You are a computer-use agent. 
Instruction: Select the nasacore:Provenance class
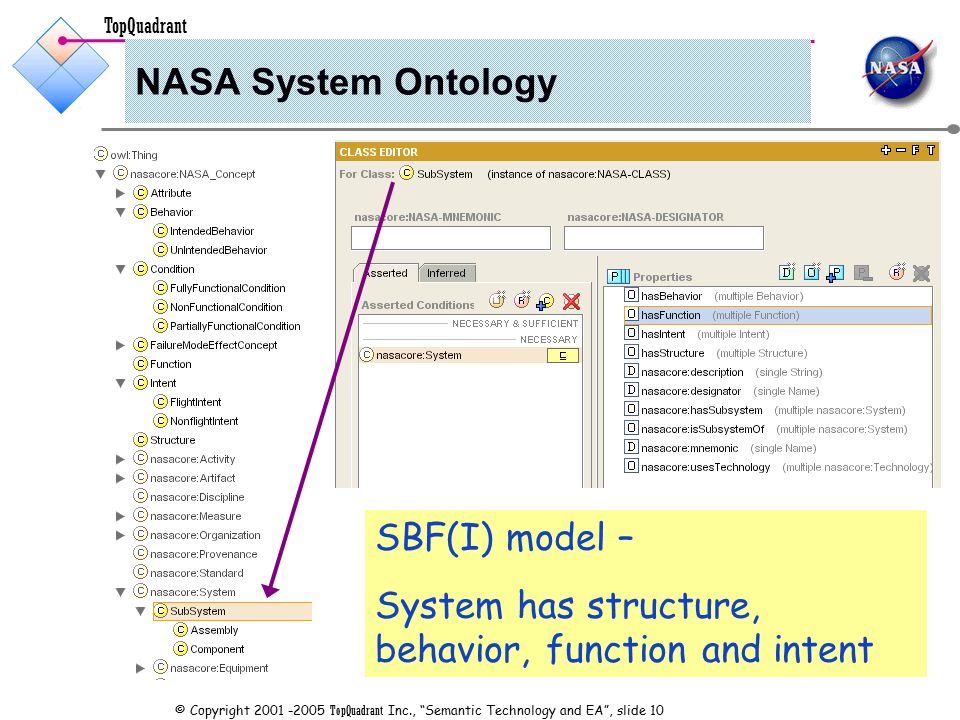(204, 553)
